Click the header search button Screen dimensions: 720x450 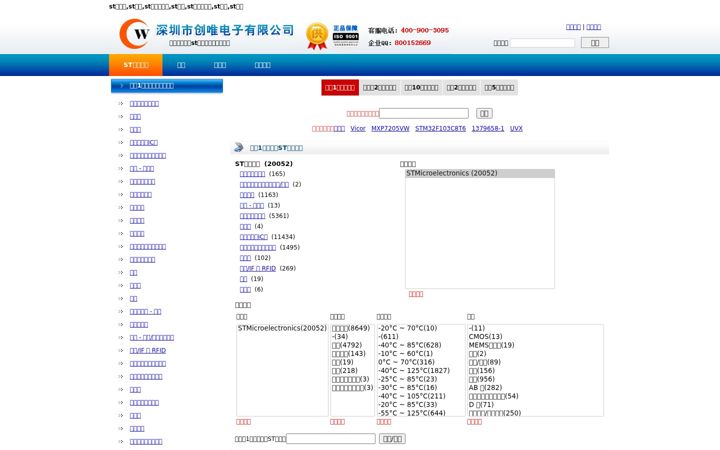(595, 43)
